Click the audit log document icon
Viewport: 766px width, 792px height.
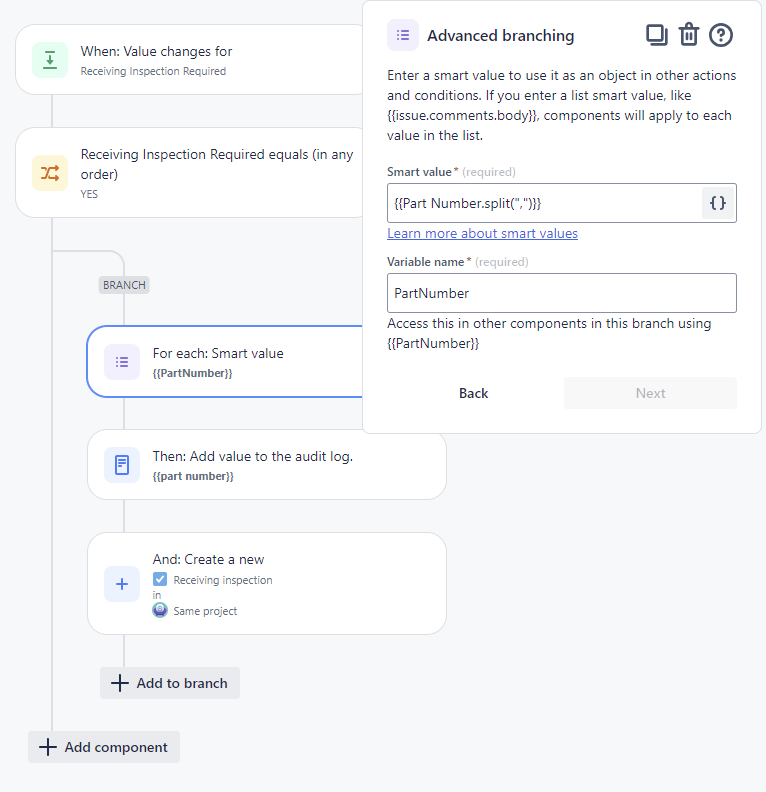122,465
